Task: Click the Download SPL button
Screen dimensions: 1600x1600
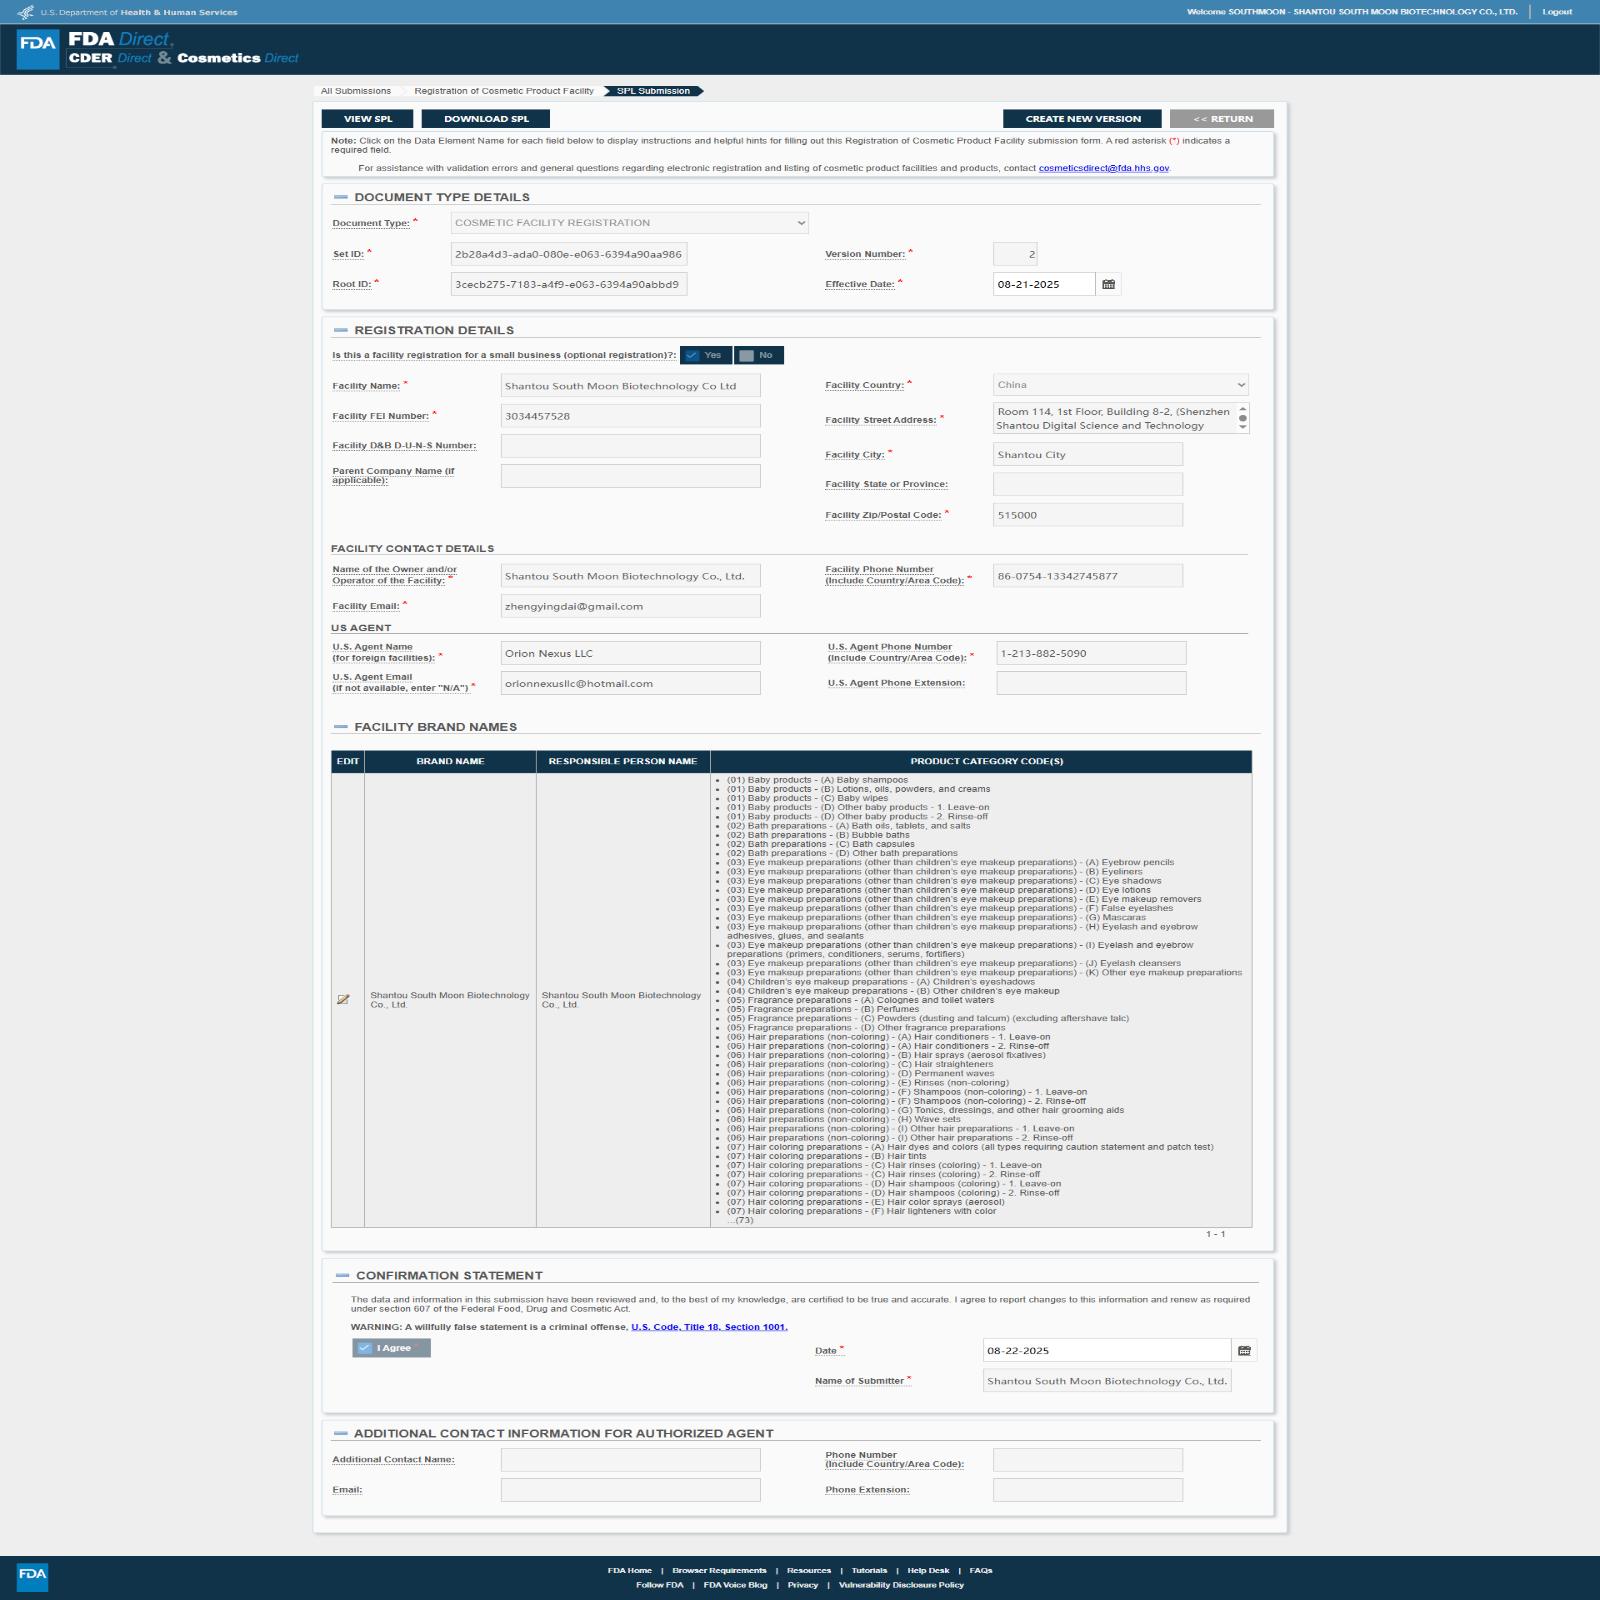Action: 486,119
